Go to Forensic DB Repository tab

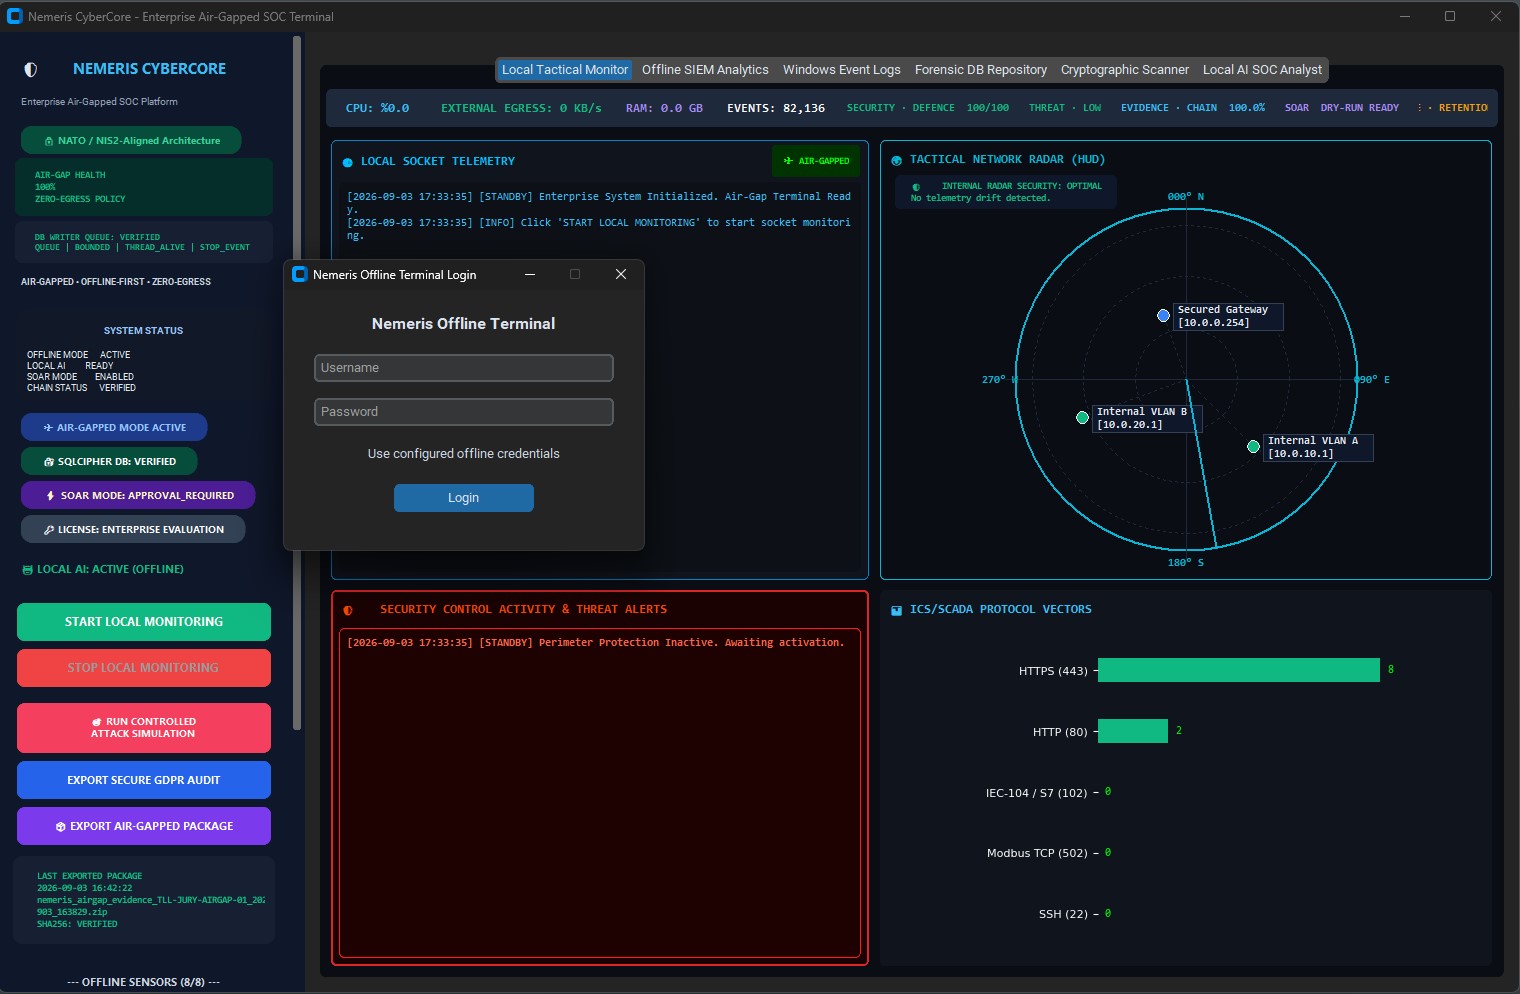pos(981,70)
